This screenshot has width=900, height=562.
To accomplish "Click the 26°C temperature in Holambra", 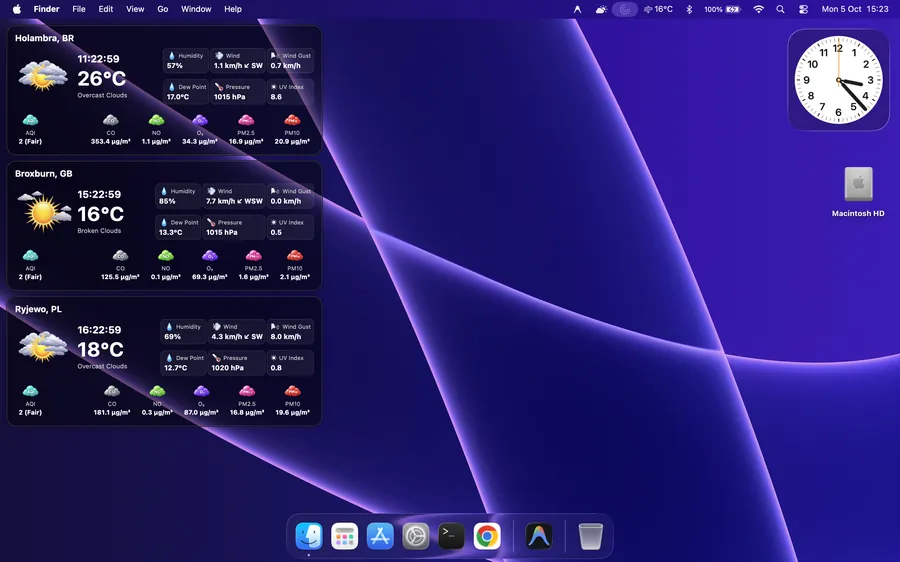I will pos(102,79).
